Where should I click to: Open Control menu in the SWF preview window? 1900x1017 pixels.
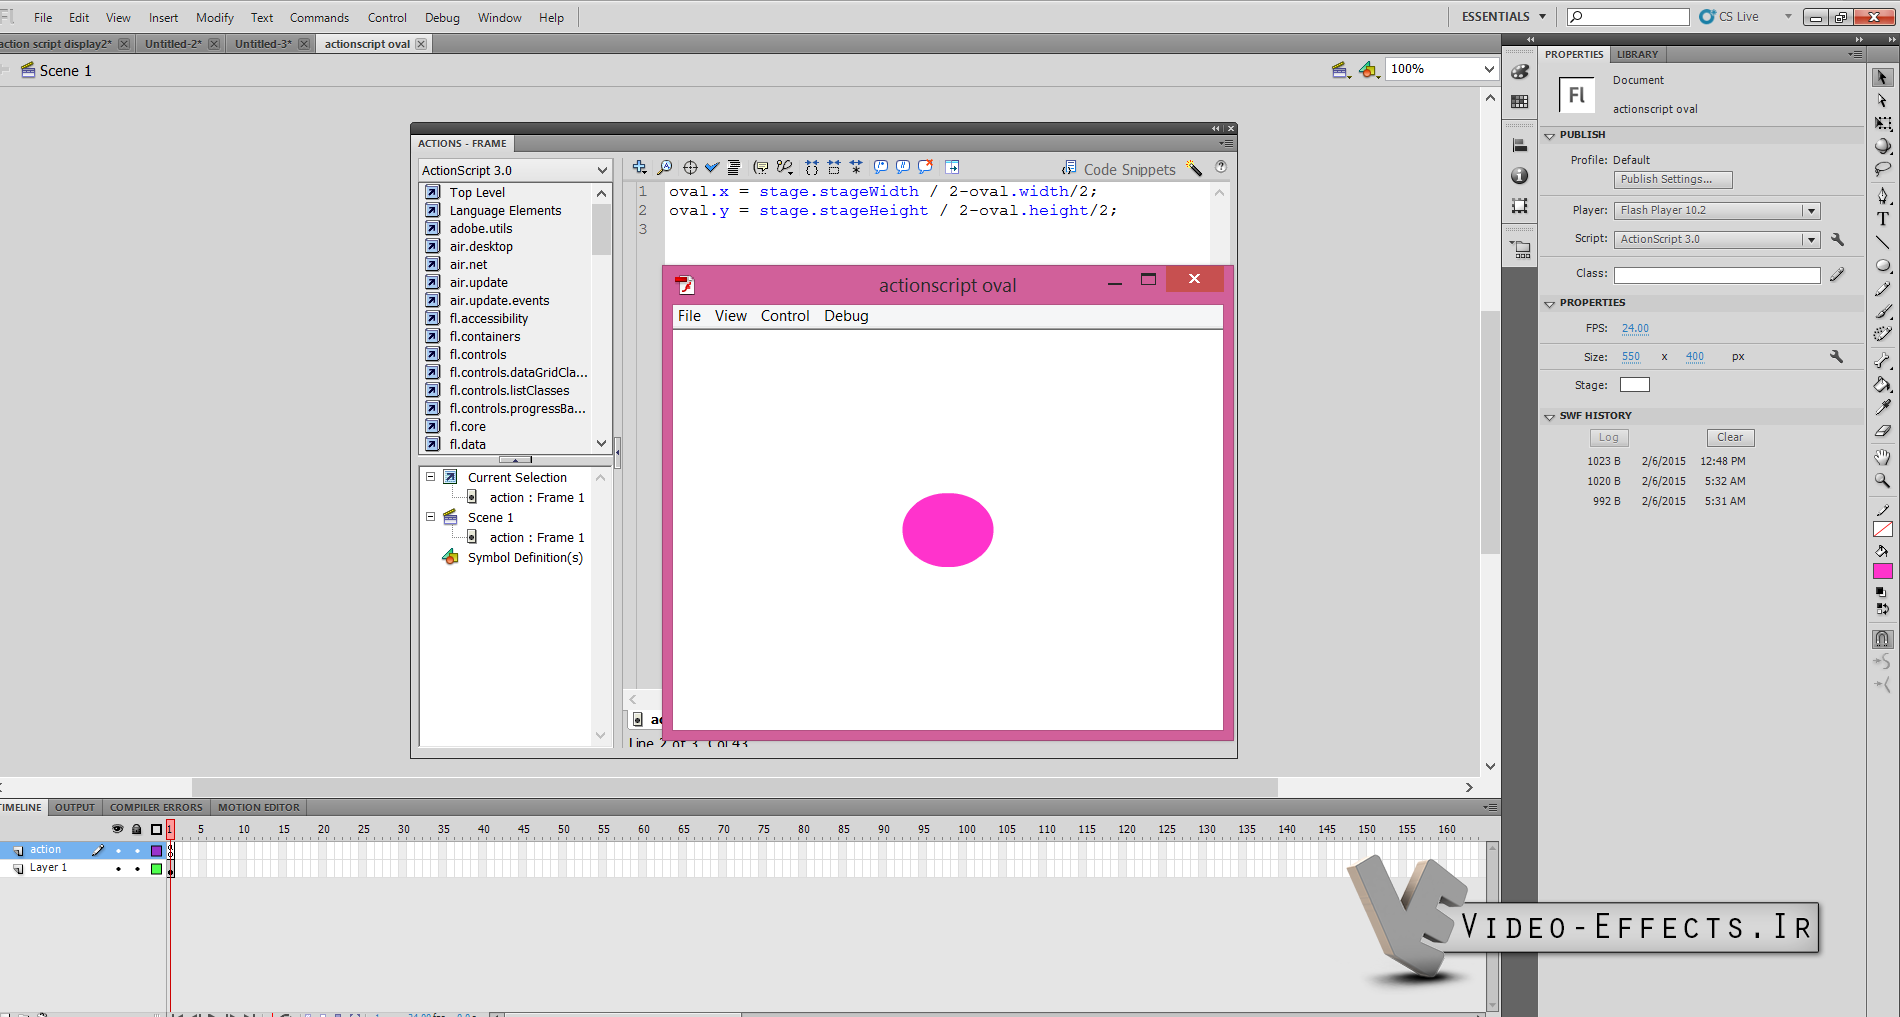pyautogui.click(x=785, y=316)
